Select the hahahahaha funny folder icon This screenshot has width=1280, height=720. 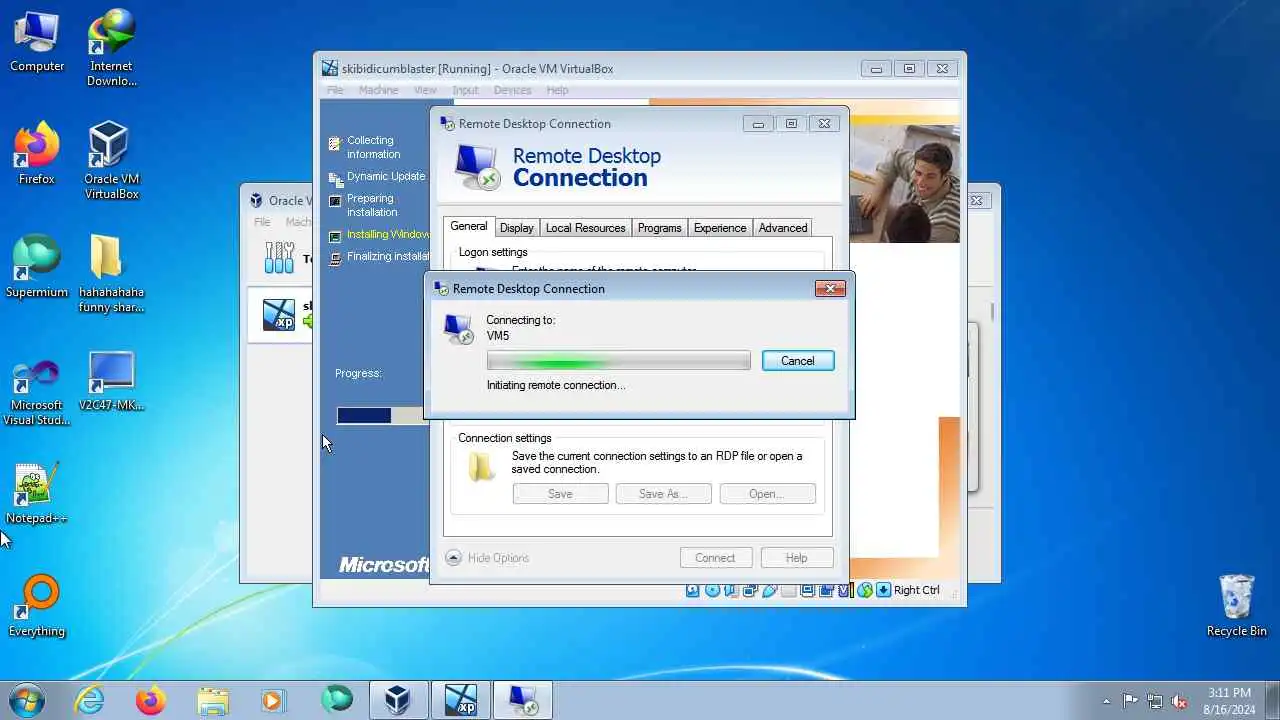(111, 274)
